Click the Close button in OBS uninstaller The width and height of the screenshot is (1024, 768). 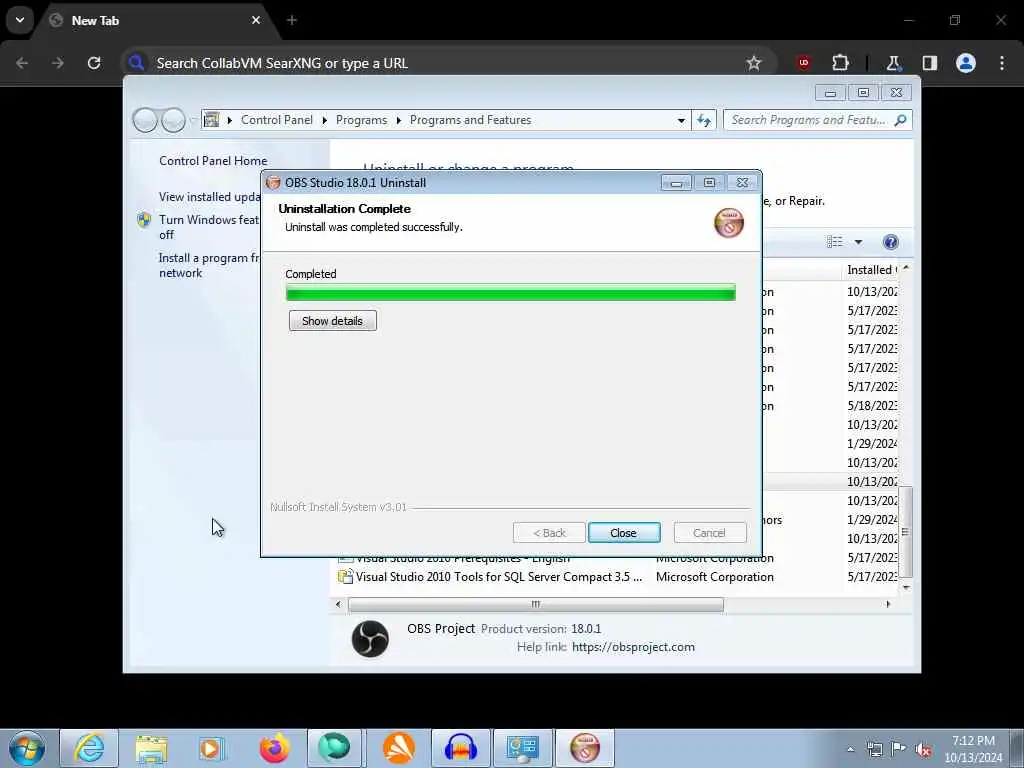click(x=624, y=533)
